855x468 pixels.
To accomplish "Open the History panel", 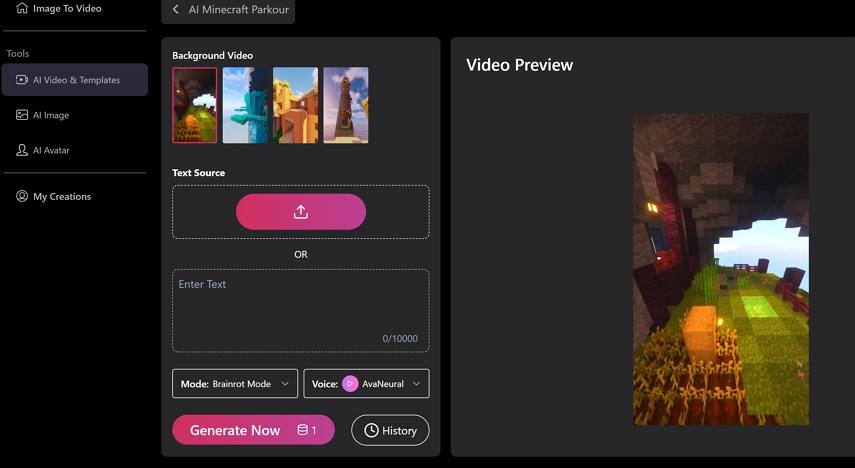I will click(390, 430).
